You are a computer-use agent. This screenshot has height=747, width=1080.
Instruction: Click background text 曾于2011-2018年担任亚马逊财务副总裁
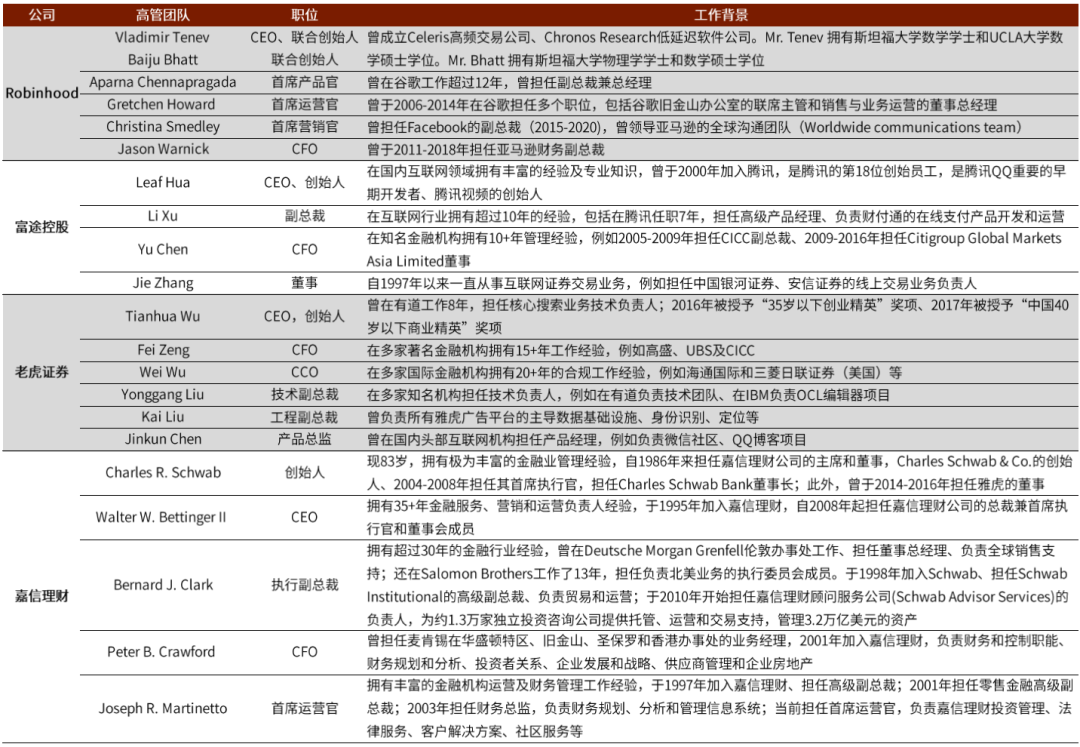(486, 149)
